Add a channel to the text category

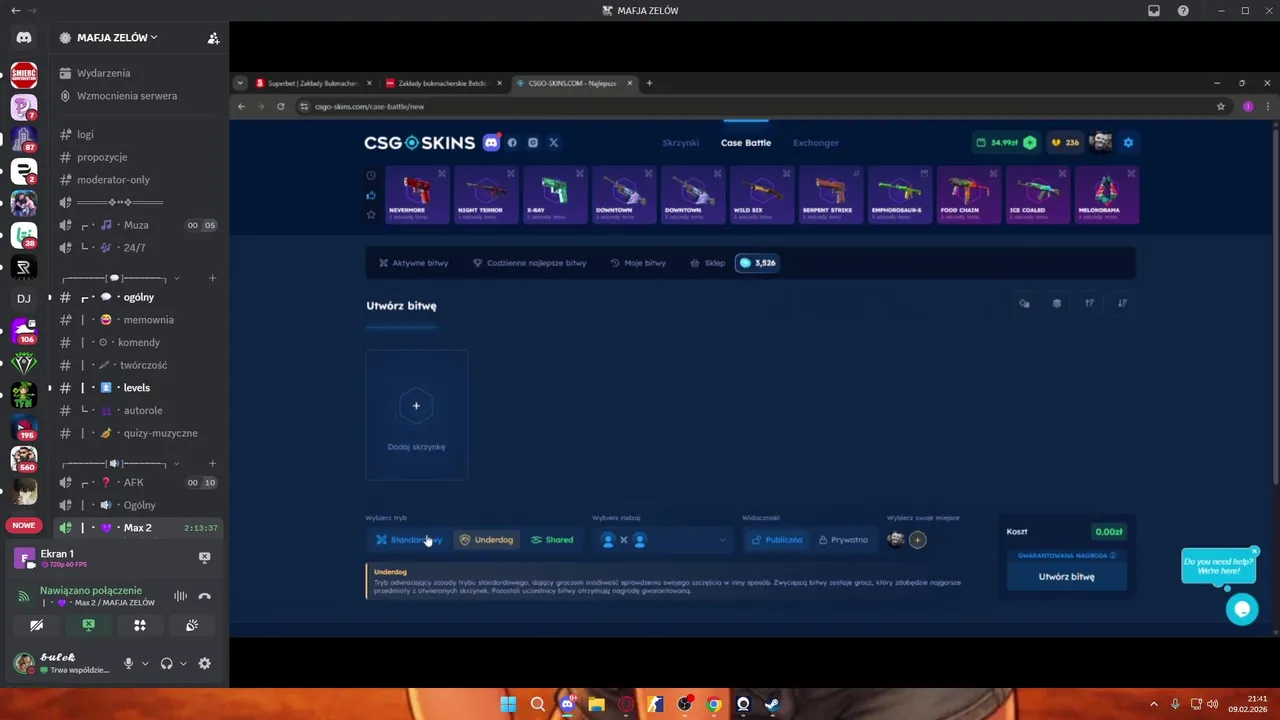point(212,278)
